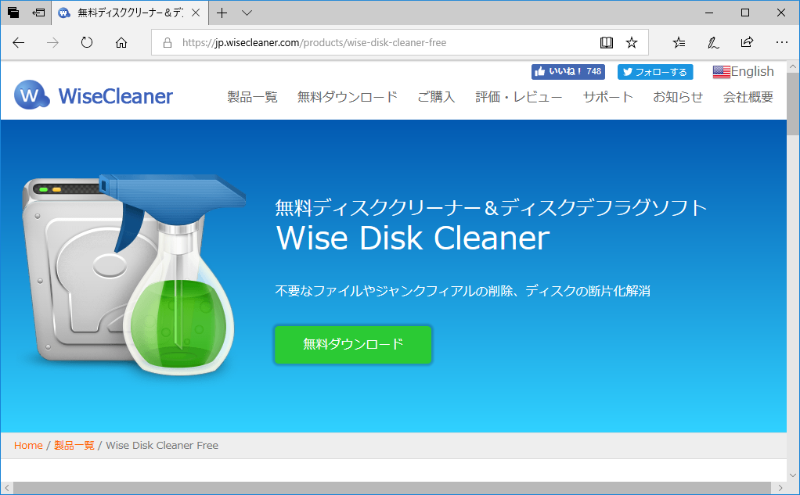This screenshot has height=495, width=800.
Task: Open reading view book icon
Action: click(606, 42)
